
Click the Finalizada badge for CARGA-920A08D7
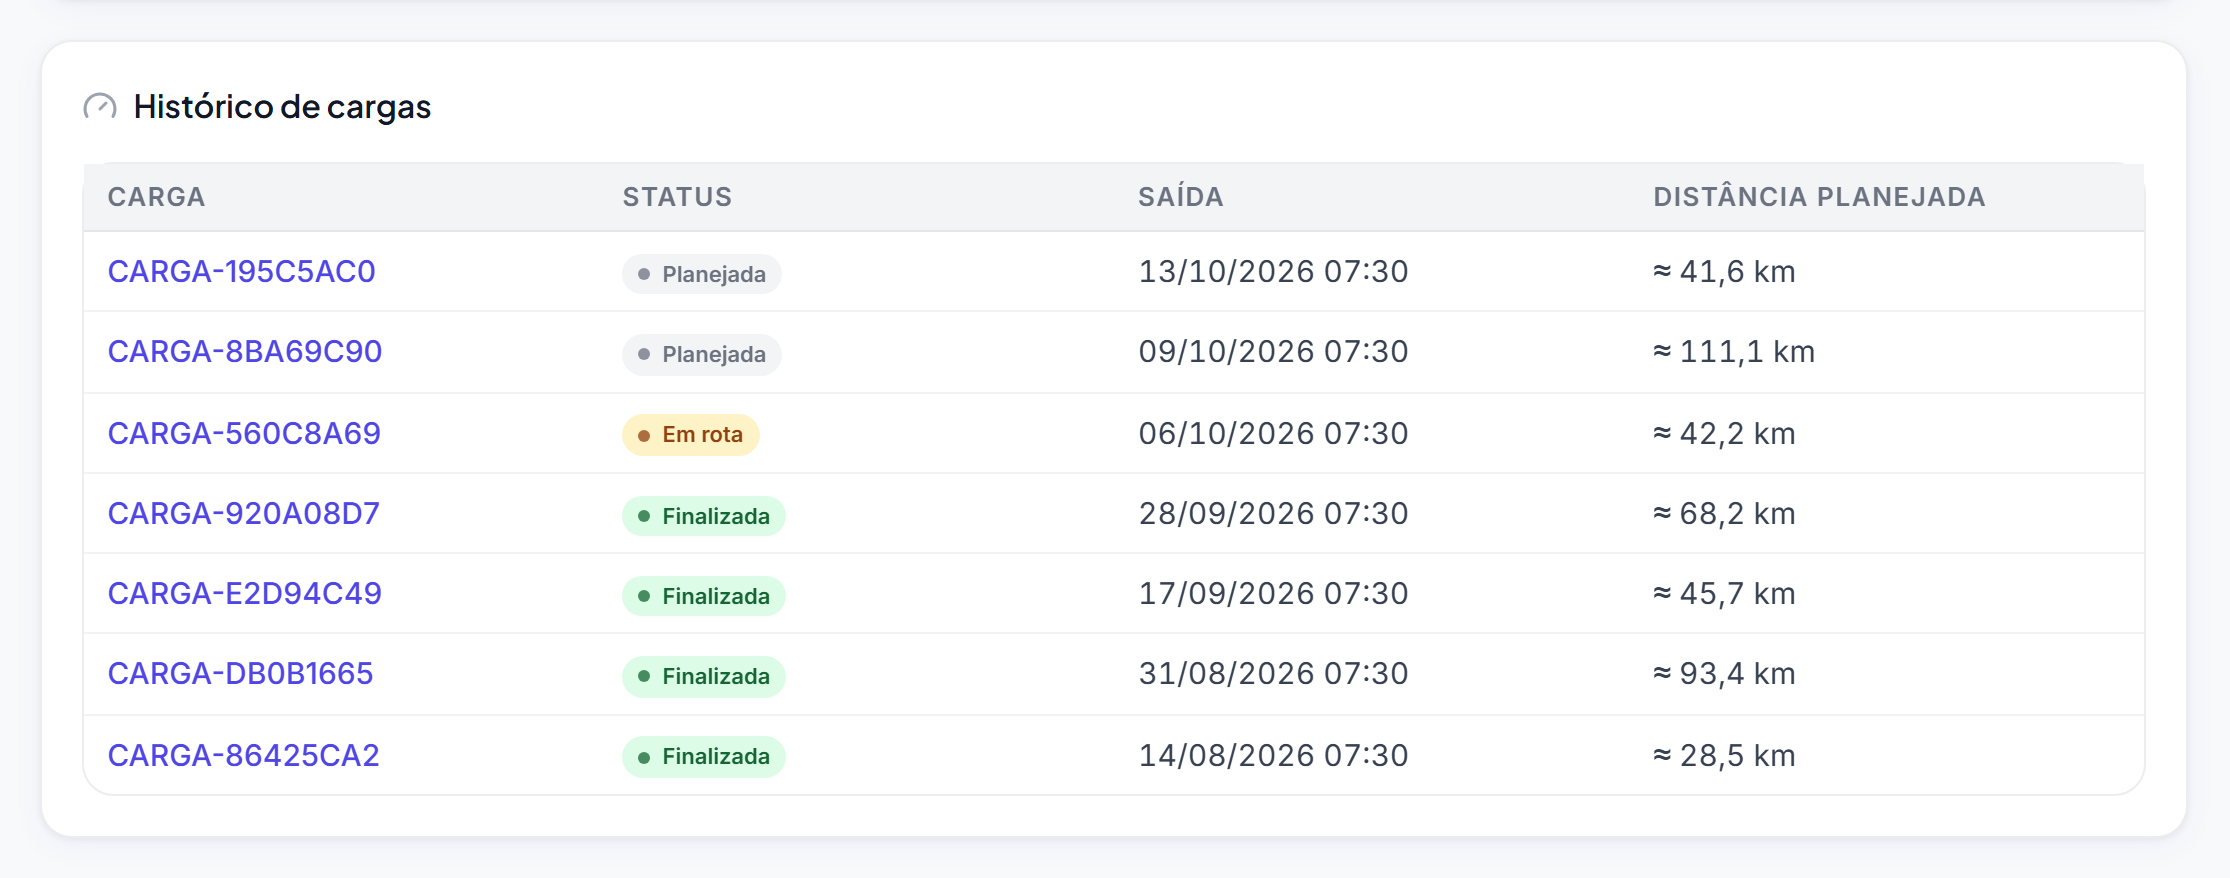point(704,516)
